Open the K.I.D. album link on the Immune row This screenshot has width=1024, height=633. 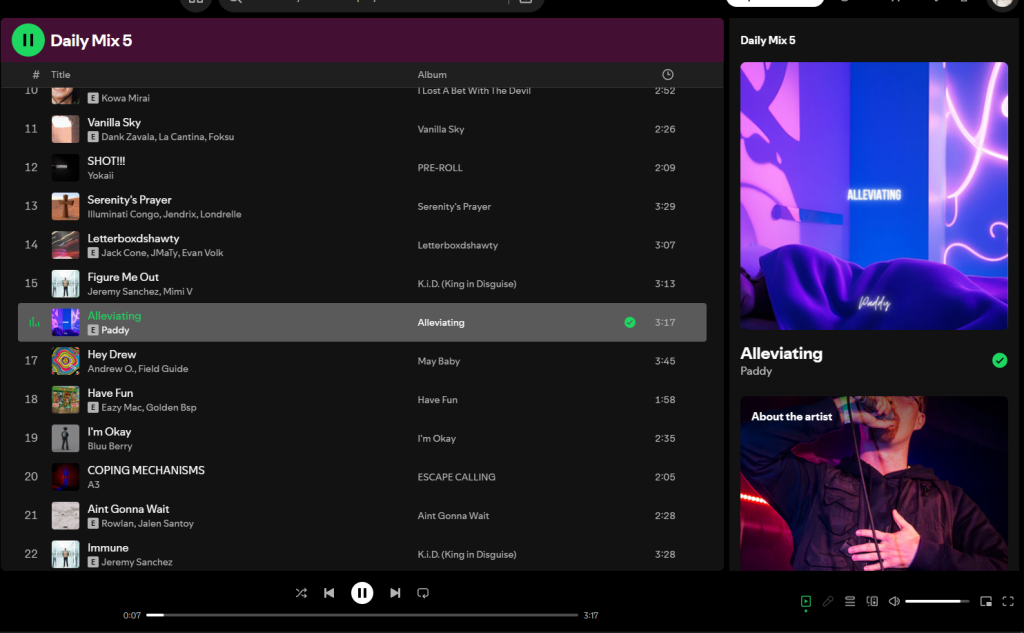[467, 555]
